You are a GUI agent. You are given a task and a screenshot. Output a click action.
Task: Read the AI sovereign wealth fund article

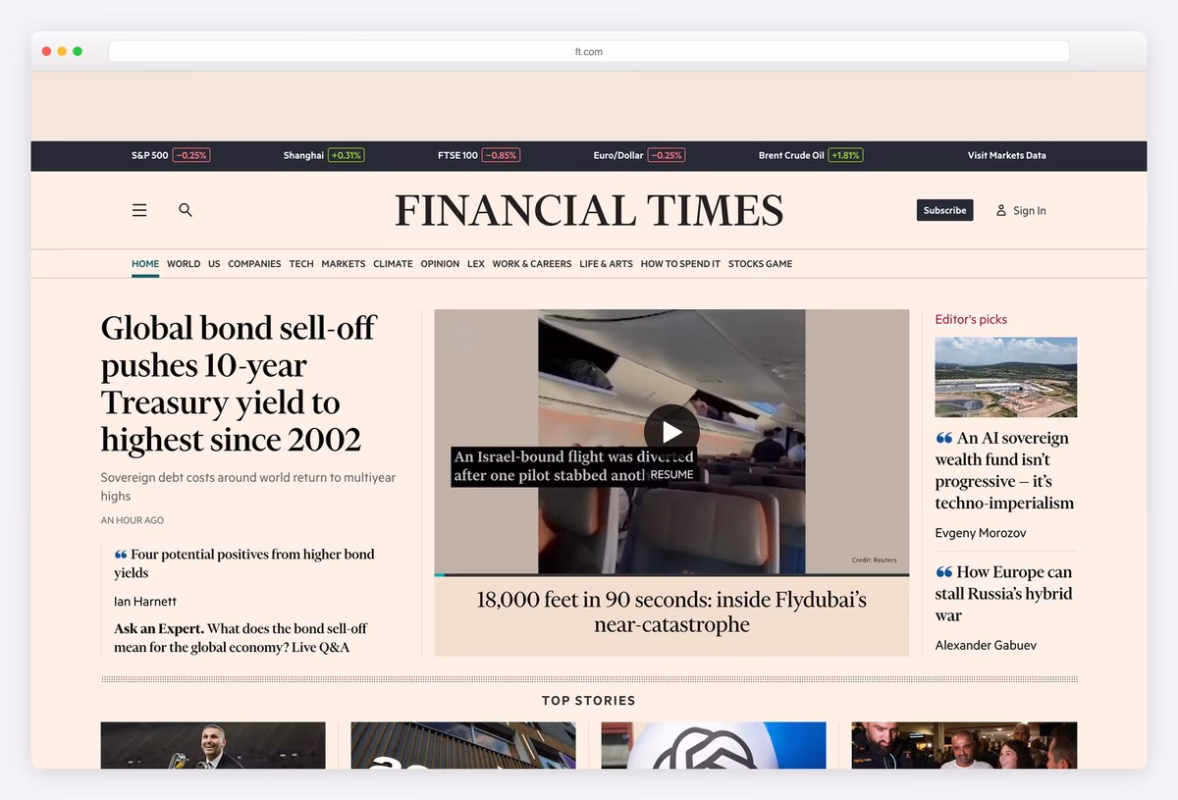tap(1004, 470)
